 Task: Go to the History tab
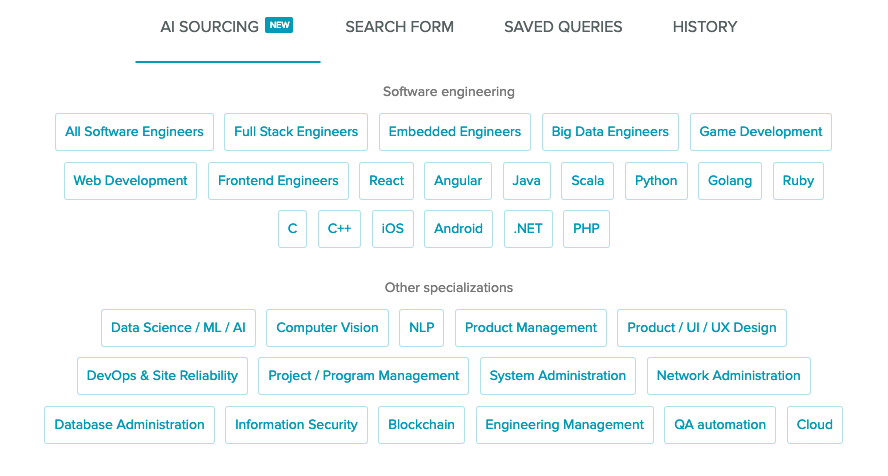coord(705,27)
